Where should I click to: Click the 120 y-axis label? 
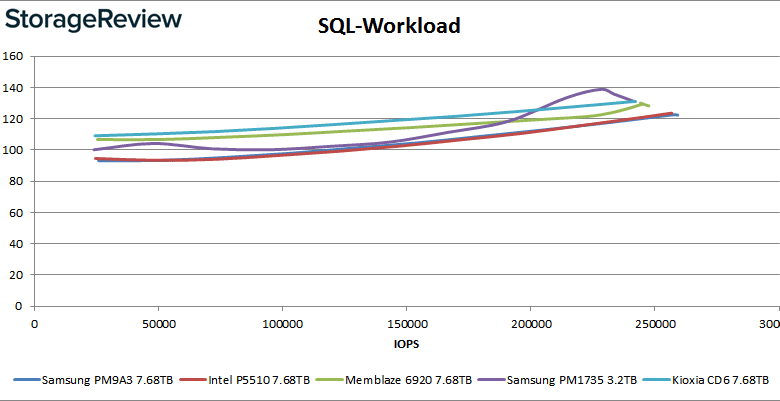(x=13, y=119)
